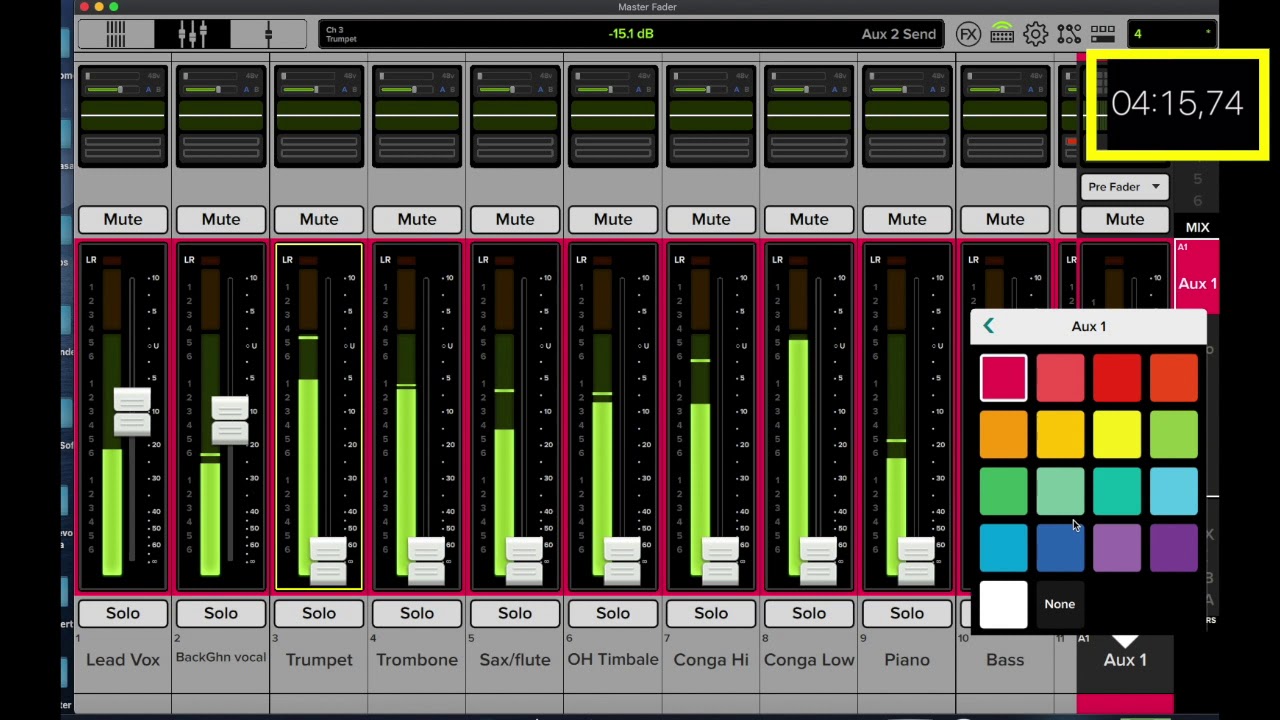Pick the amber yellow-orange swatch

(x=1060, y=435)
